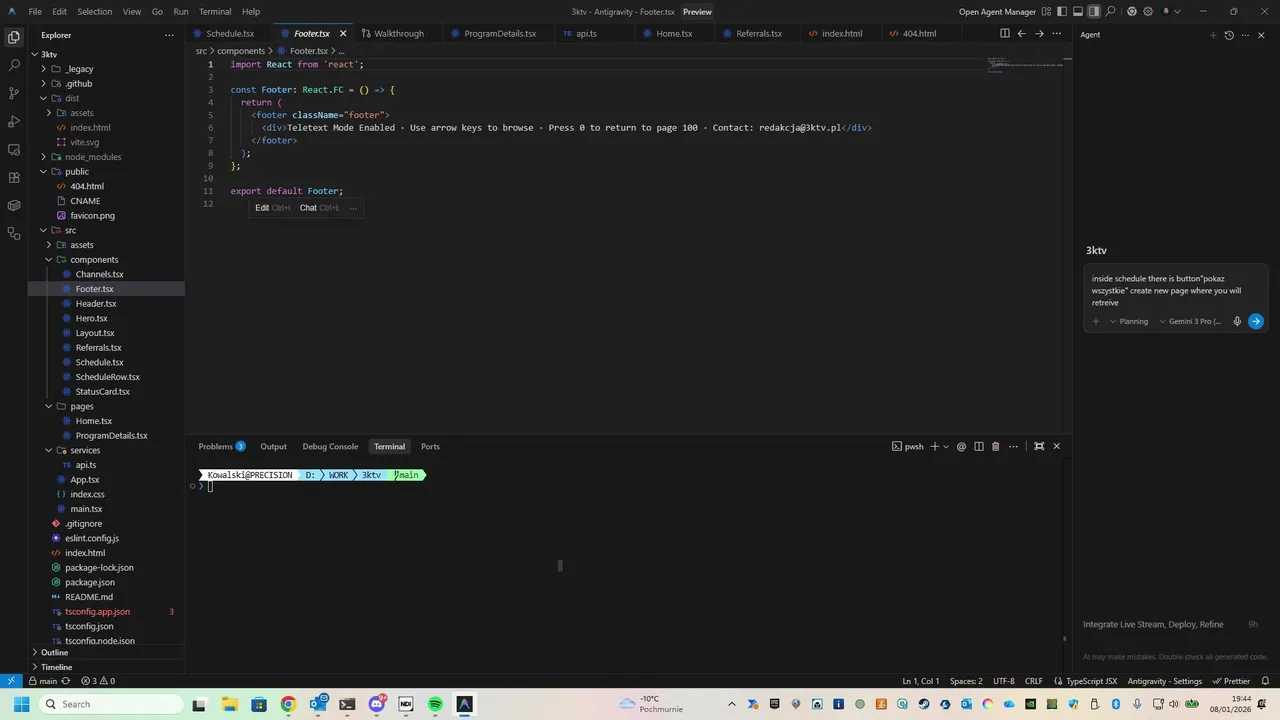Open settings gear in title bar
The width and height of the screenshot is (1280, 720).
(1148, 11)
